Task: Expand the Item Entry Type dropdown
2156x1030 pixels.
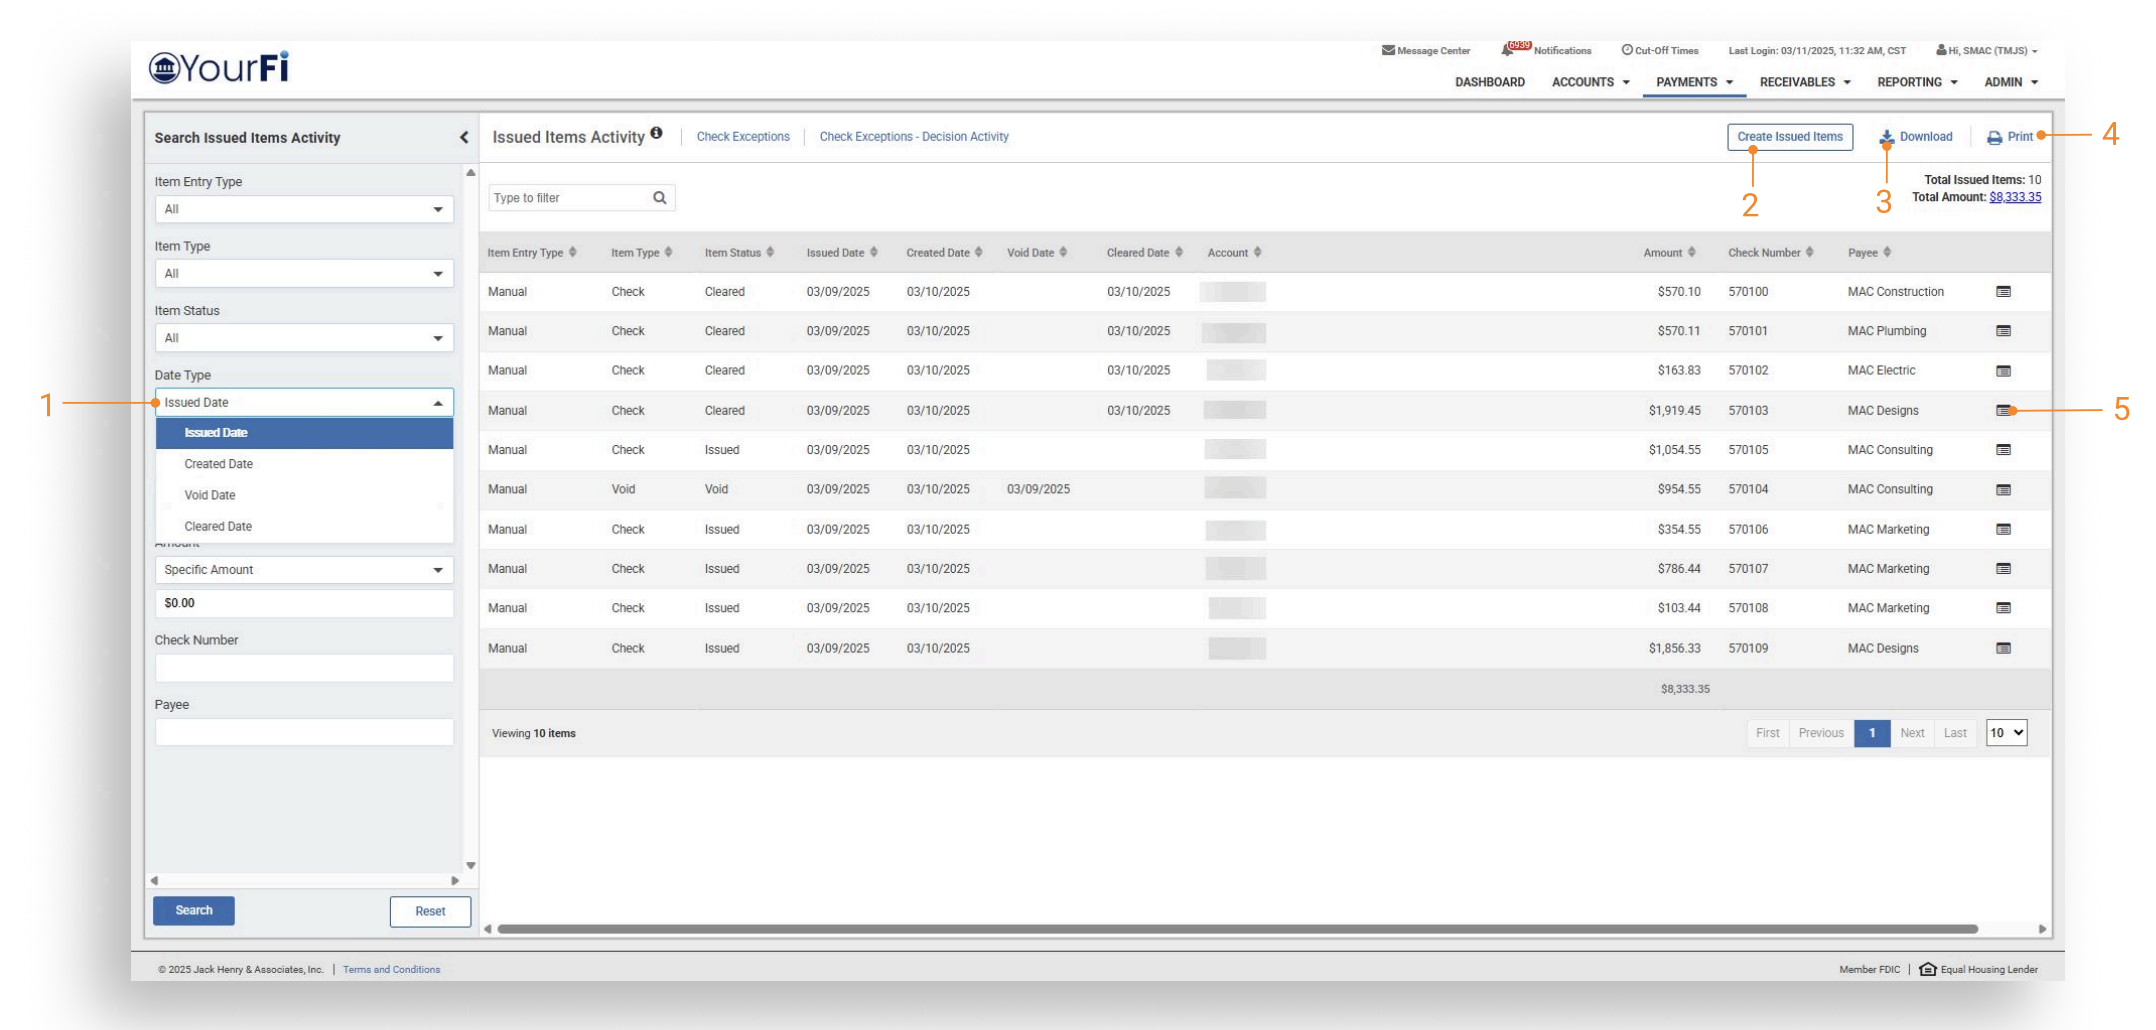Action: coord(304,209)
